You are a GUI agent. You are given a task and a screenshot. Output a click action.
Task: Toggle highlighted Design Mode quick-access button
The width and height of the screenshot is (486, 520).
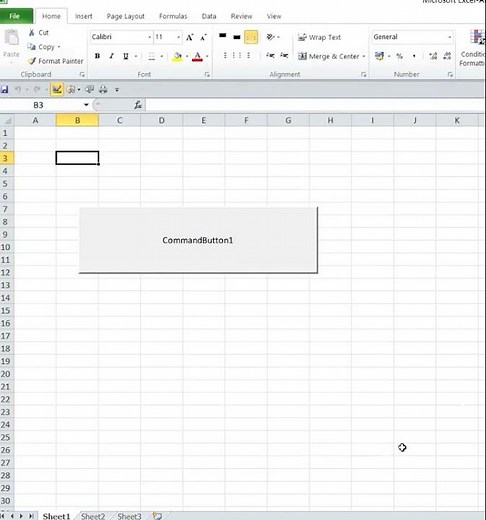57,89
